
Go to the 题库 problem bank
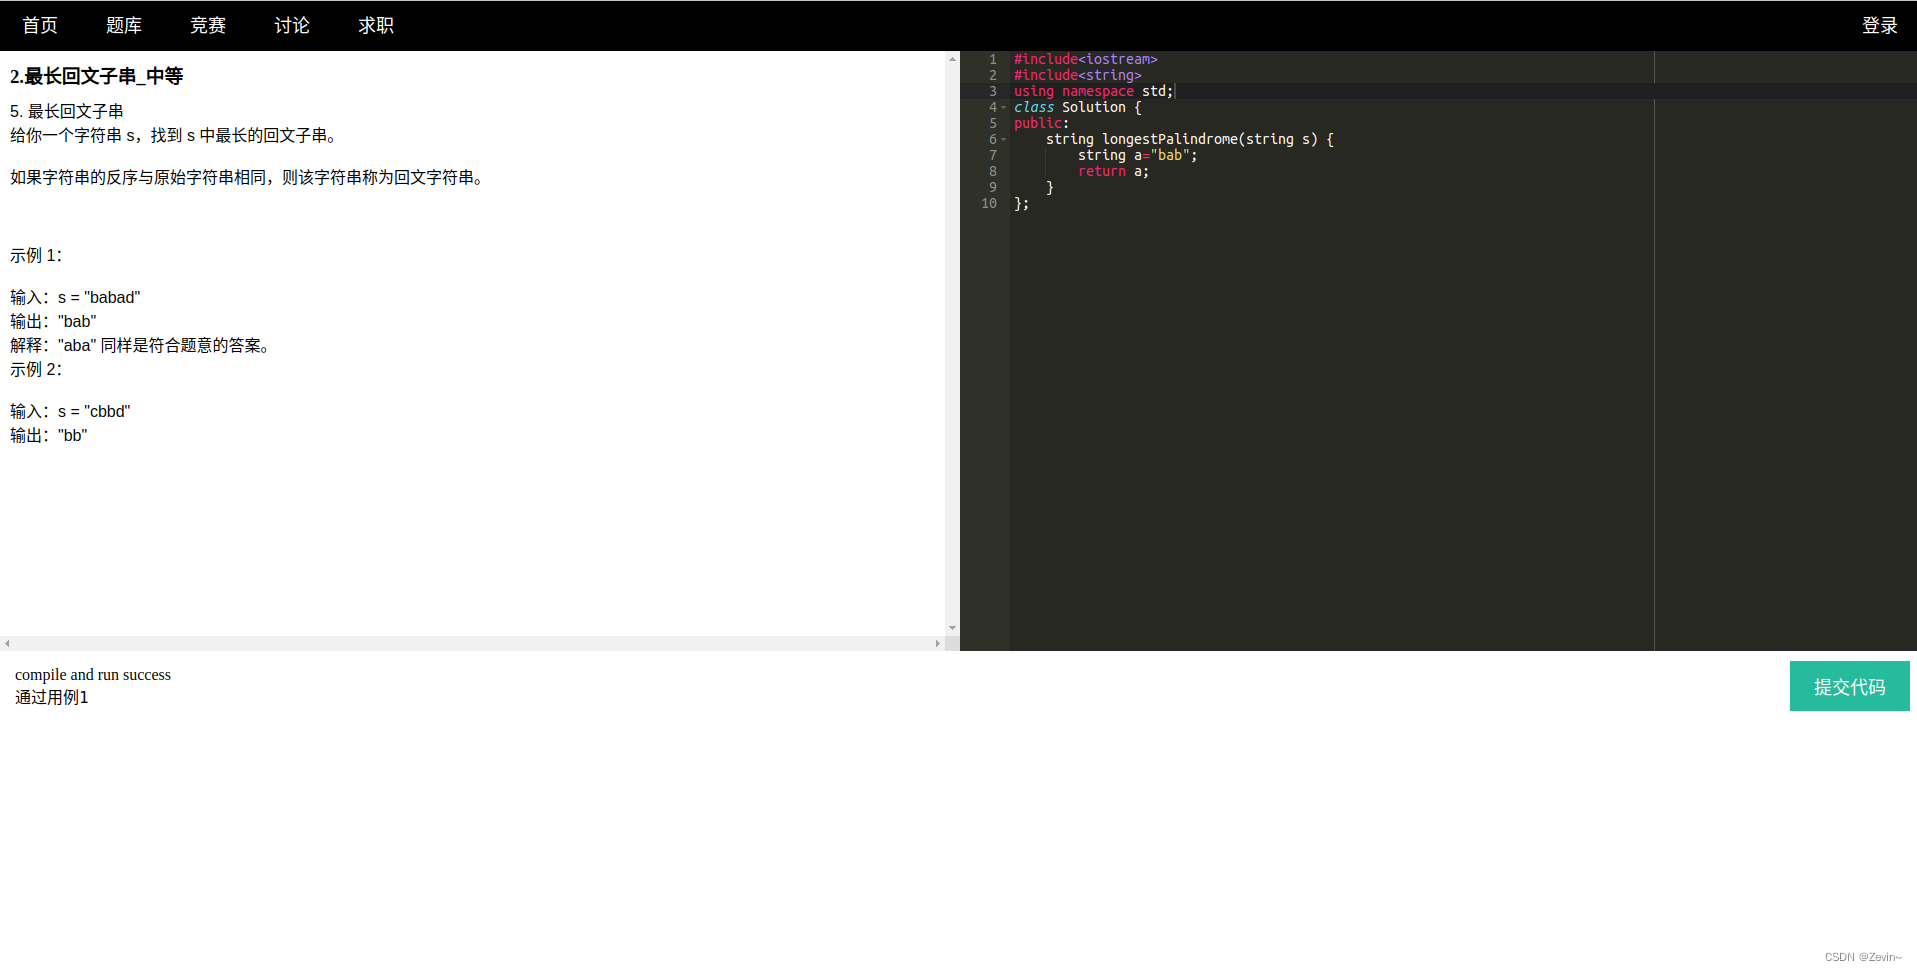click(x=124, y=26)
